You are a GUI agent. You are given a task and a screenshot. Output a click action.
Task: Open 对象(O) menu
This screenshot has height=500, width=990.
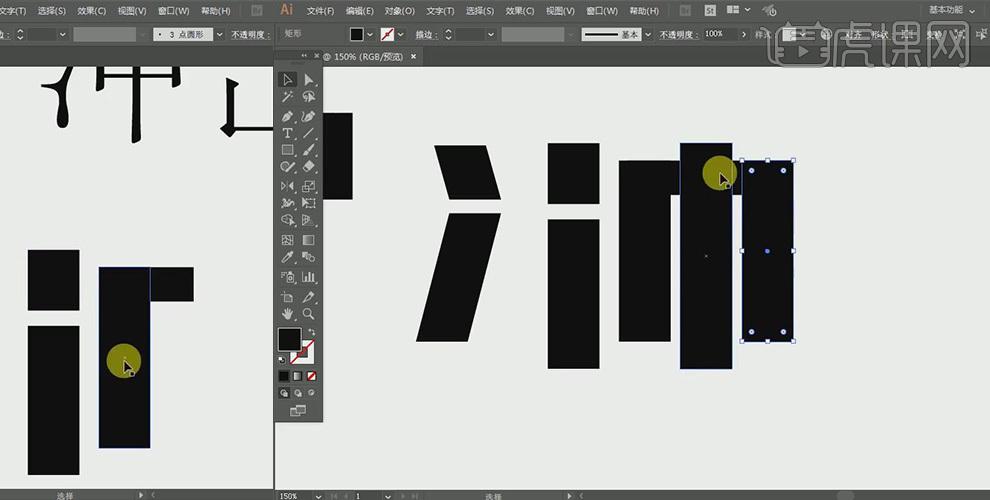[400, 11]
